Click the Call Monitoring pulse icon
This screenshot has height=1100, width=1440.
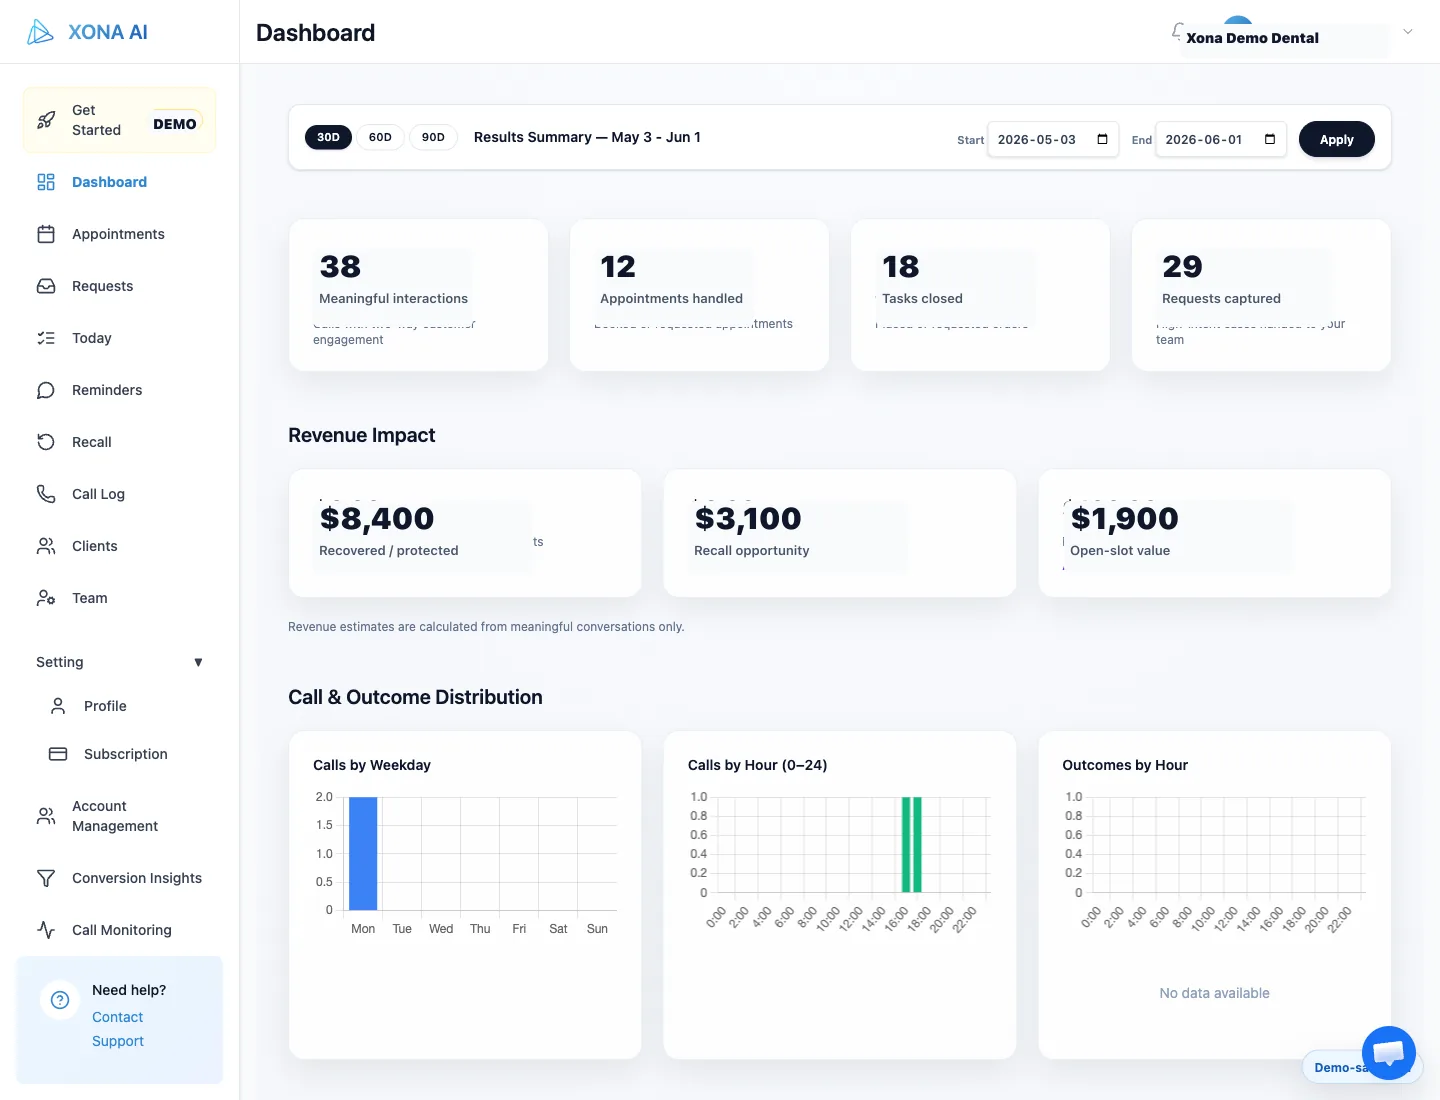point(46,930)
